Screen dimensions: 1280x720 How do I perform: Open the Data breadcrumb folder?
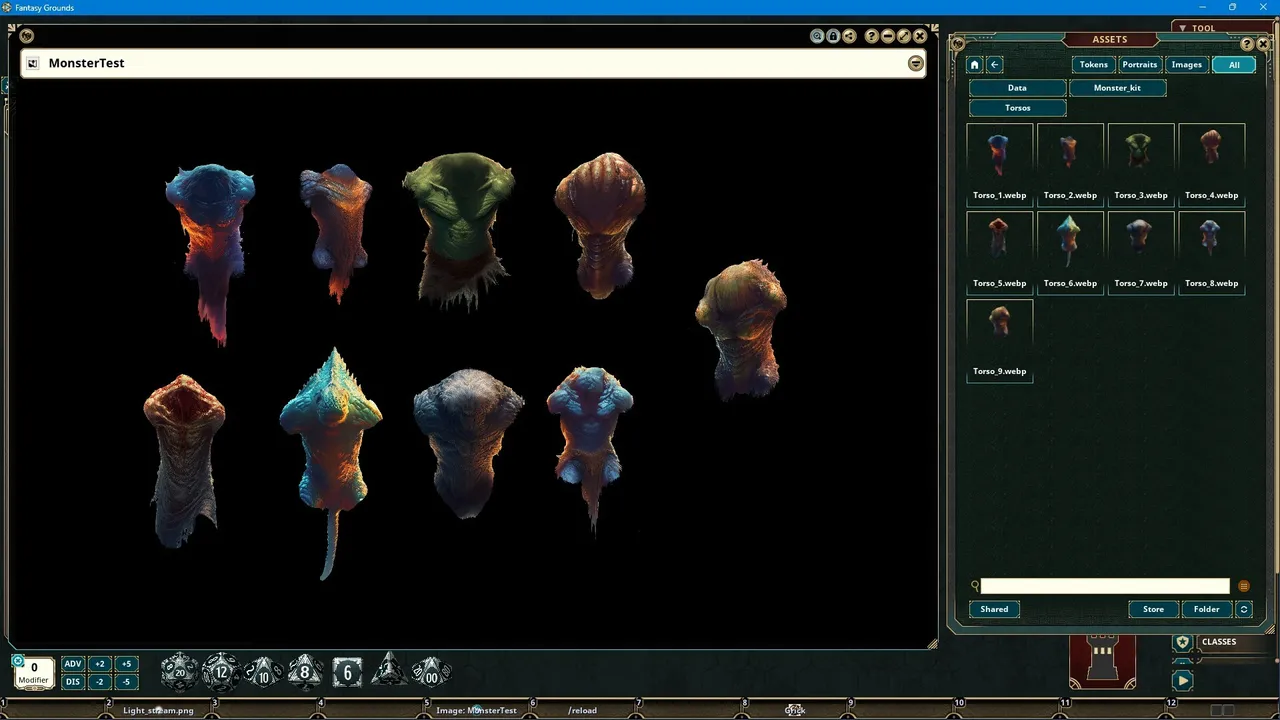coord(1017,88)
